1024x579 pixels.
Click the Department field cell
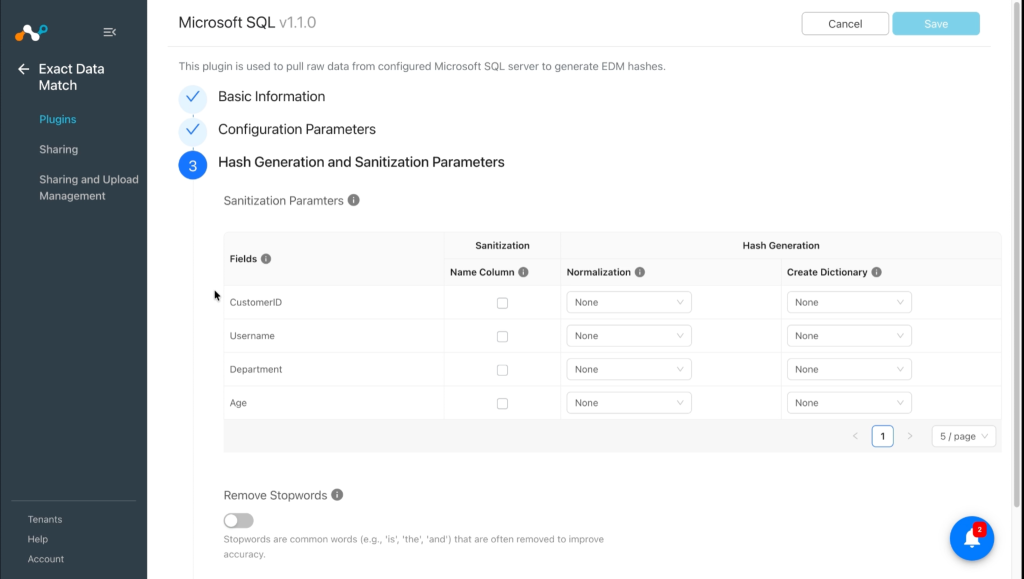point(334,369)
